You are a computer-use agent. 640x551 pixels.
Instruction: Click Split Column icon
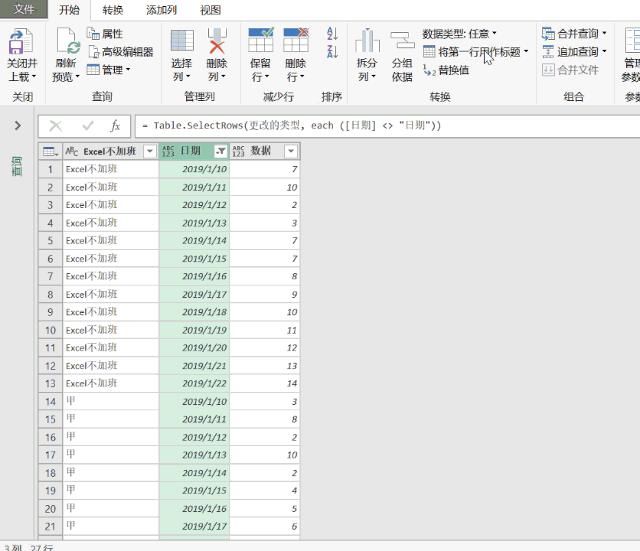pos(367,40)
